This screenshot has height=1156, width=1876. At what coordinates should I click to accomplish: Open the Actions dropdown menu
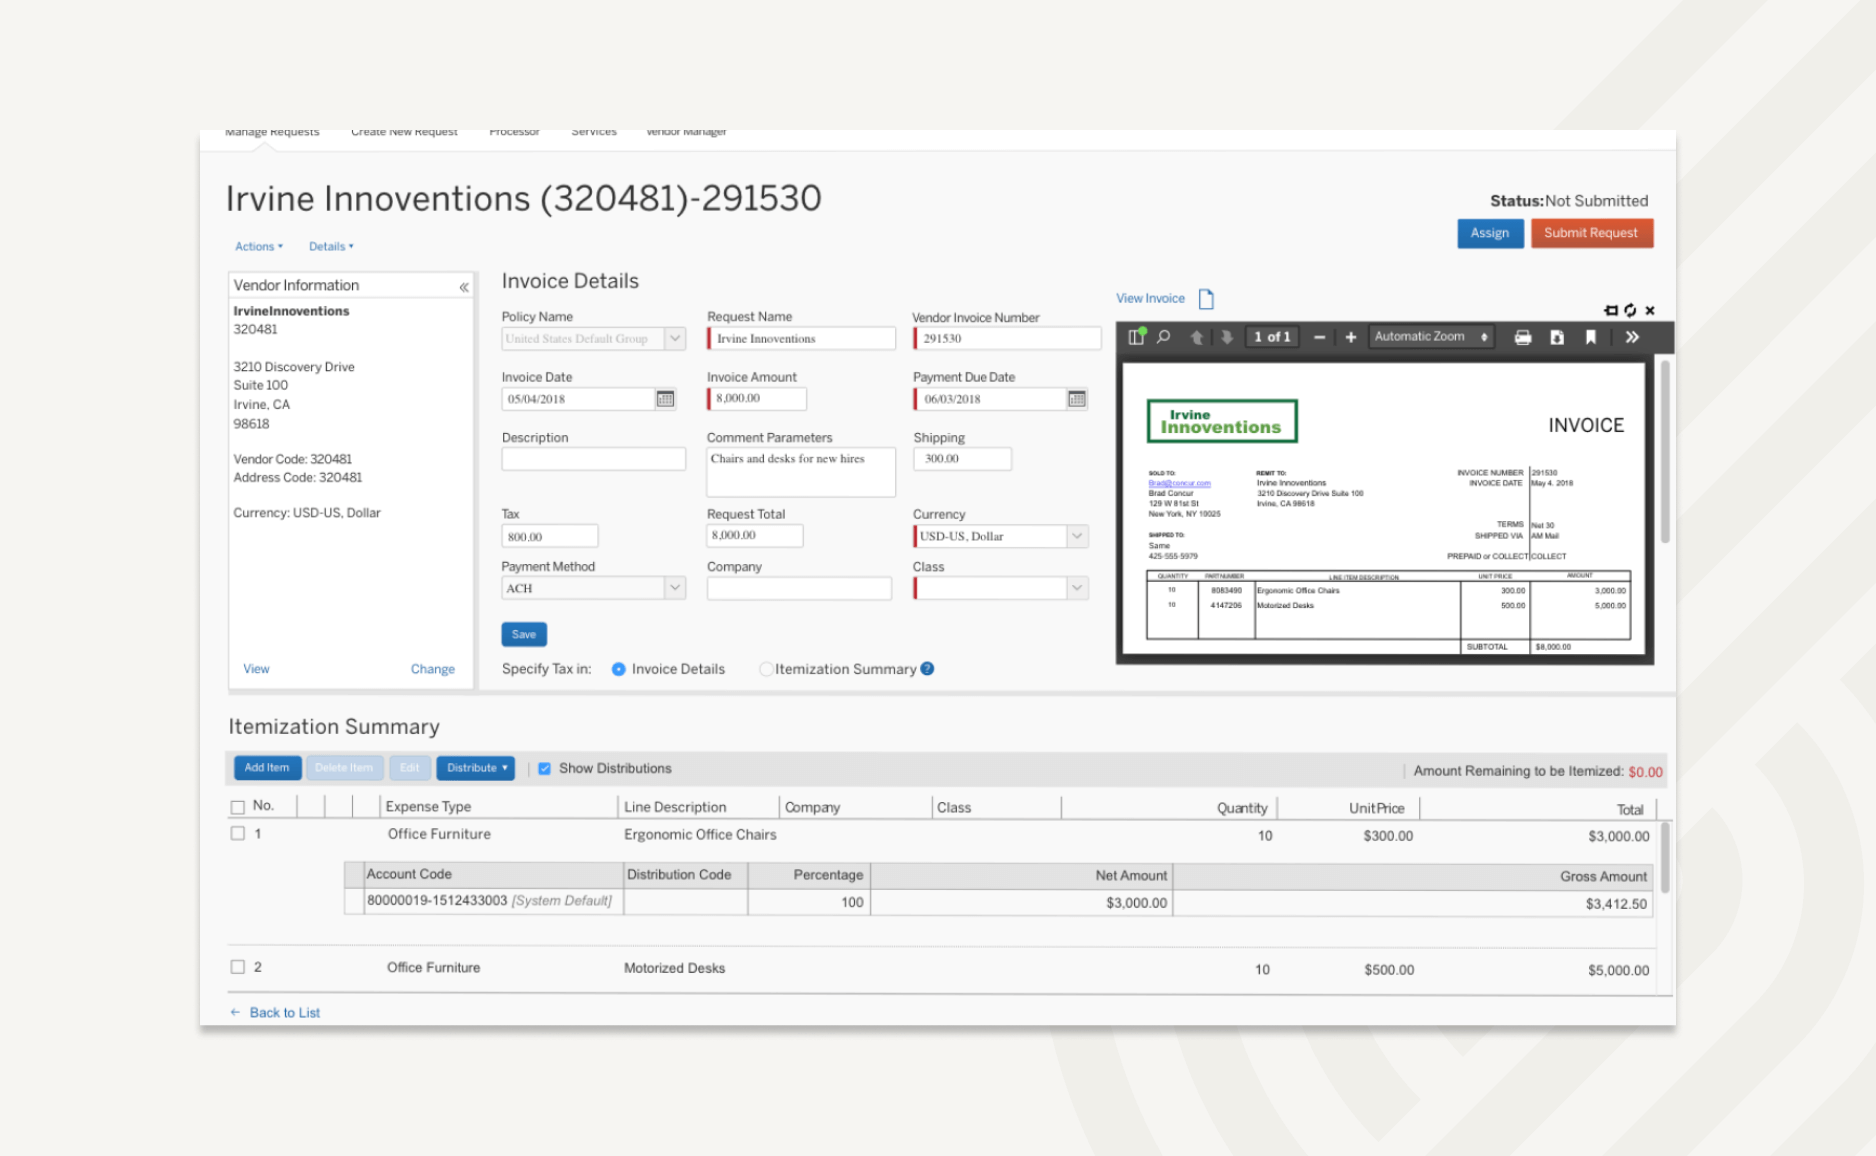pos(259,246)
